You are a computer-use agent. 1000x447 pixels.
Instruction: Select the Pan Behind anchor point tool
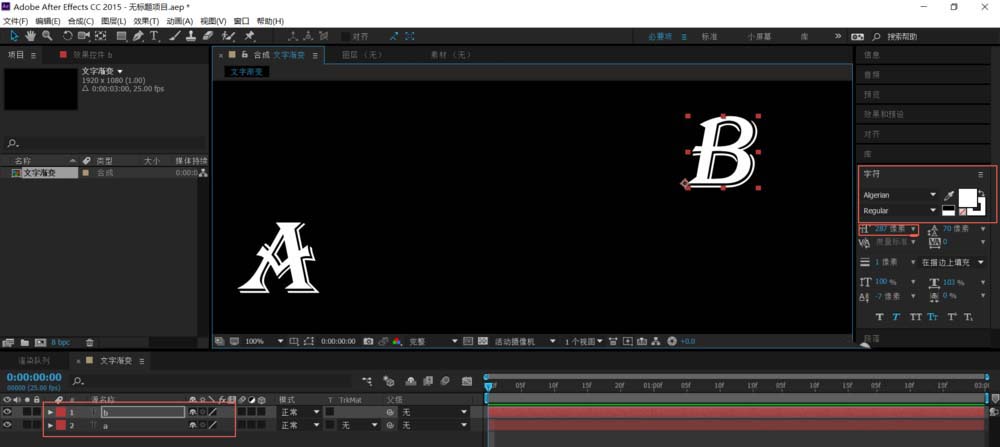(101, 36)
